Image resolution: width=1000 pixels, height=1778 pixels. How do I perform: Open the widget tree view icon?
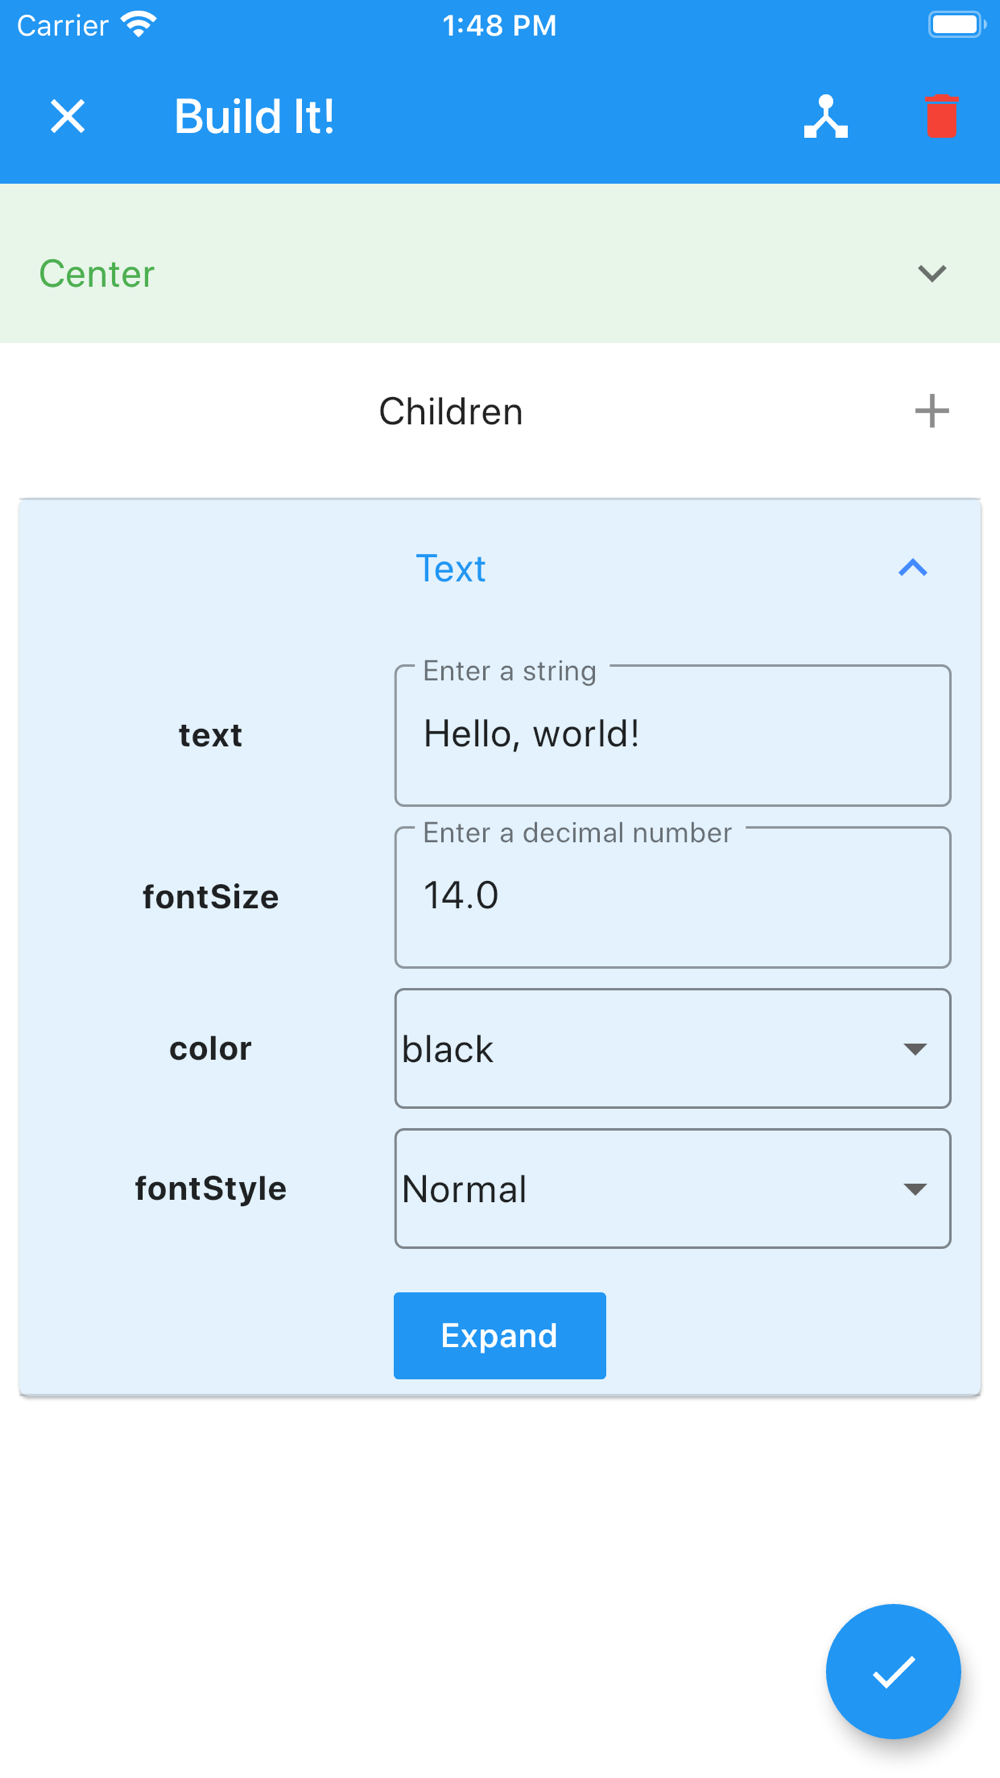[x=826, y=116]
